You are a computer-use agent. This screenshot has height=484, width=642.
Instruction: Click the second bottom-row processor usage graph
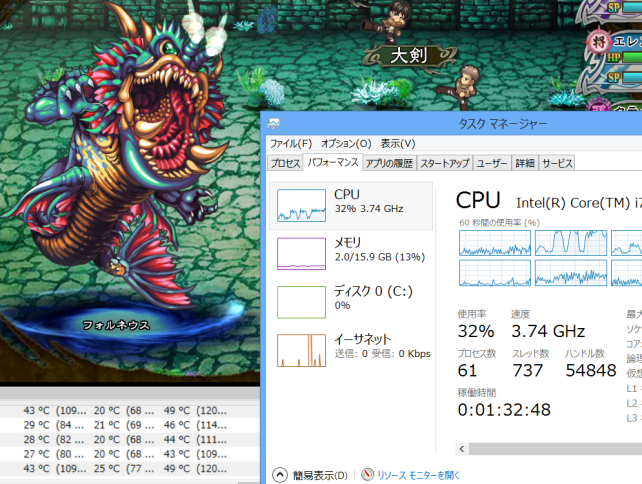(x=571, y=273)
